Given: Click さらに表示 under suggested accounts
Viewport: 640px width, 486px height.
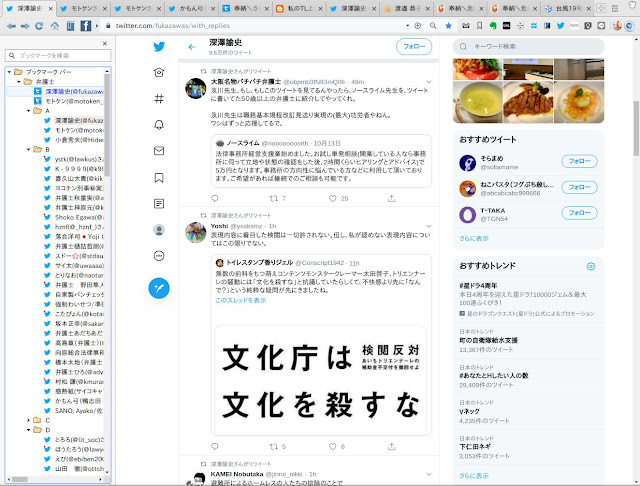Looking at the screenshot, I should (x=473, y=238).
